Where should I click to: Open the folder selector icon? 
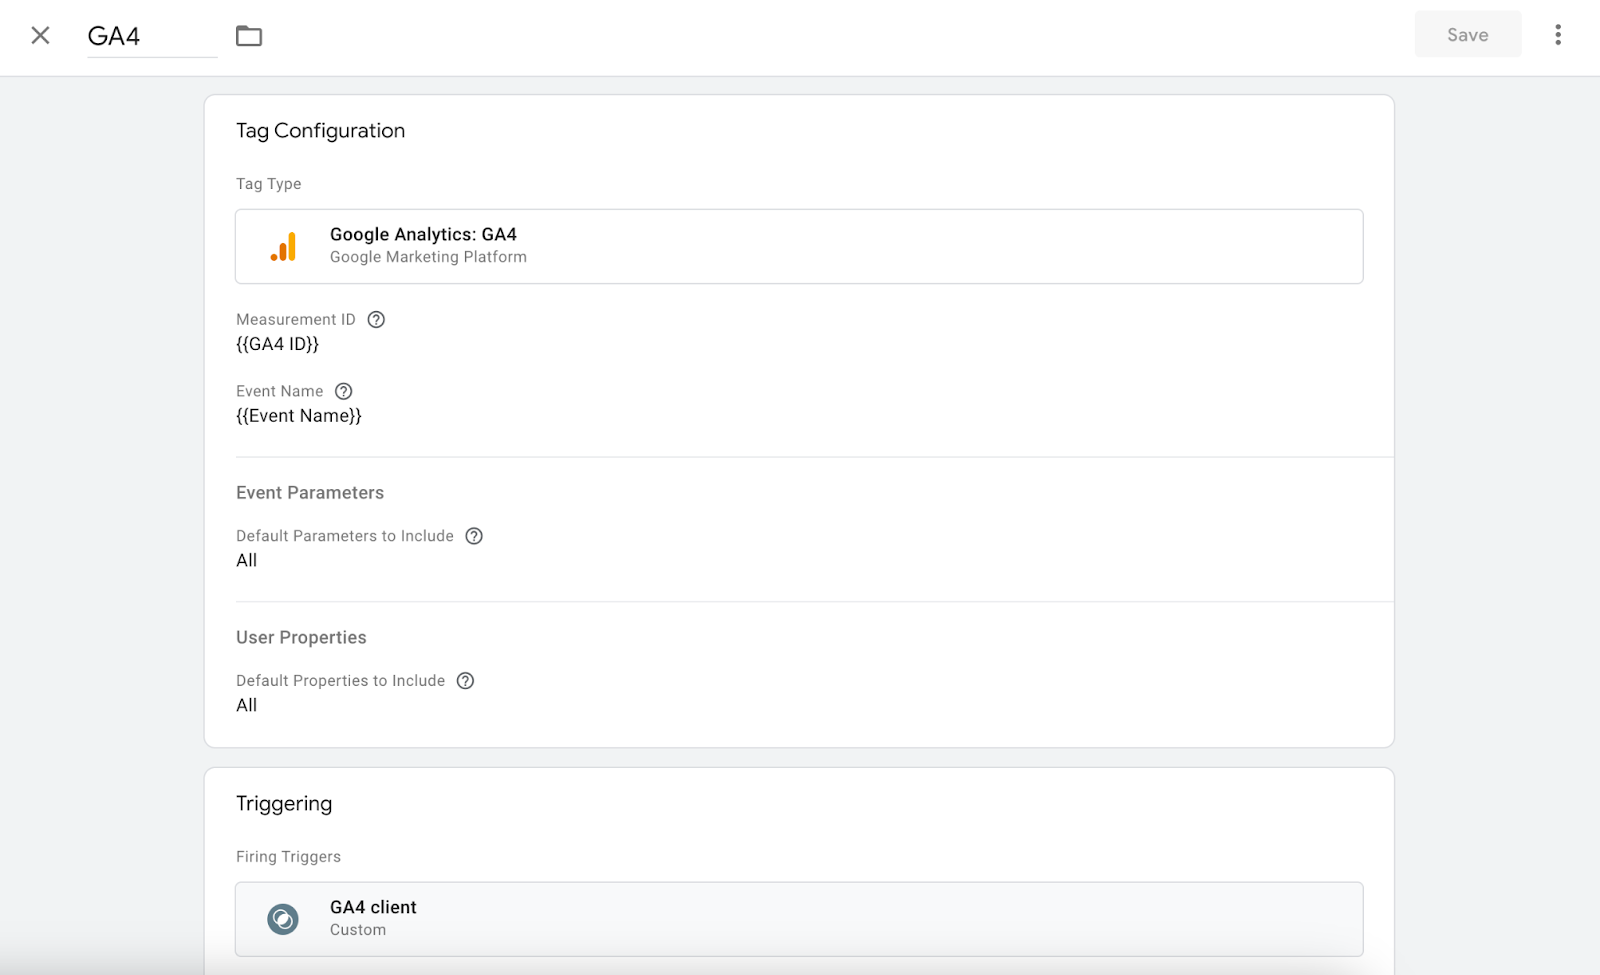(x=249, y=36)
